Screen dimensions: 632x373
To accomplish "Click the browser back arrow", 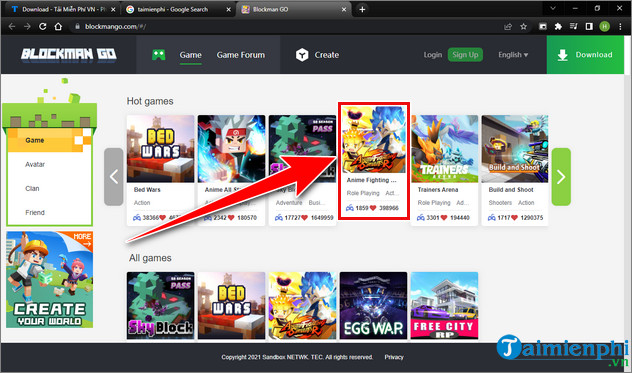I will pos(12,27).
